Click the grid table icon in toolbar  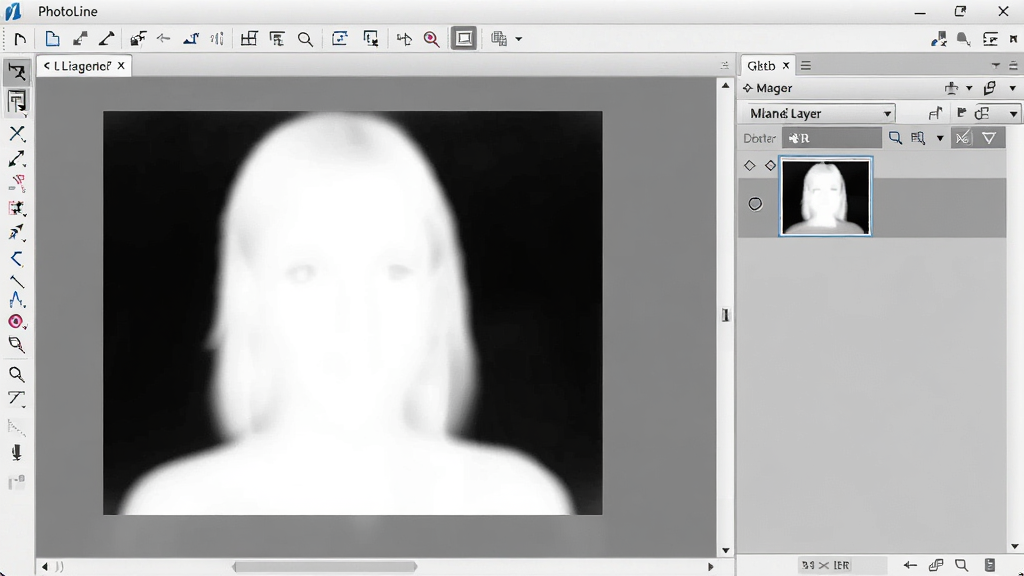[249, 39]
